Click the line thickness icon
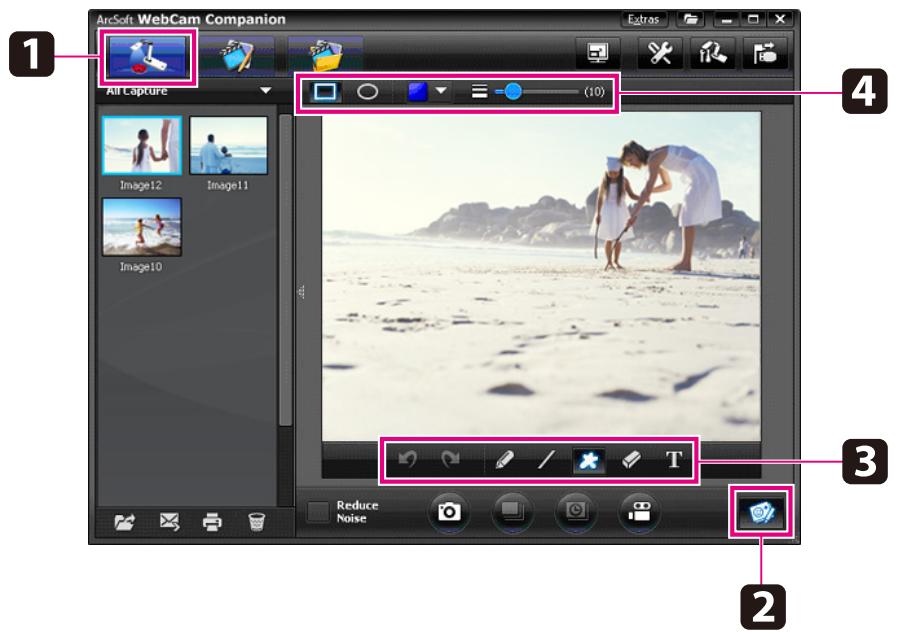This screenshot has width=898, height=632. click(x=479, y=92)
